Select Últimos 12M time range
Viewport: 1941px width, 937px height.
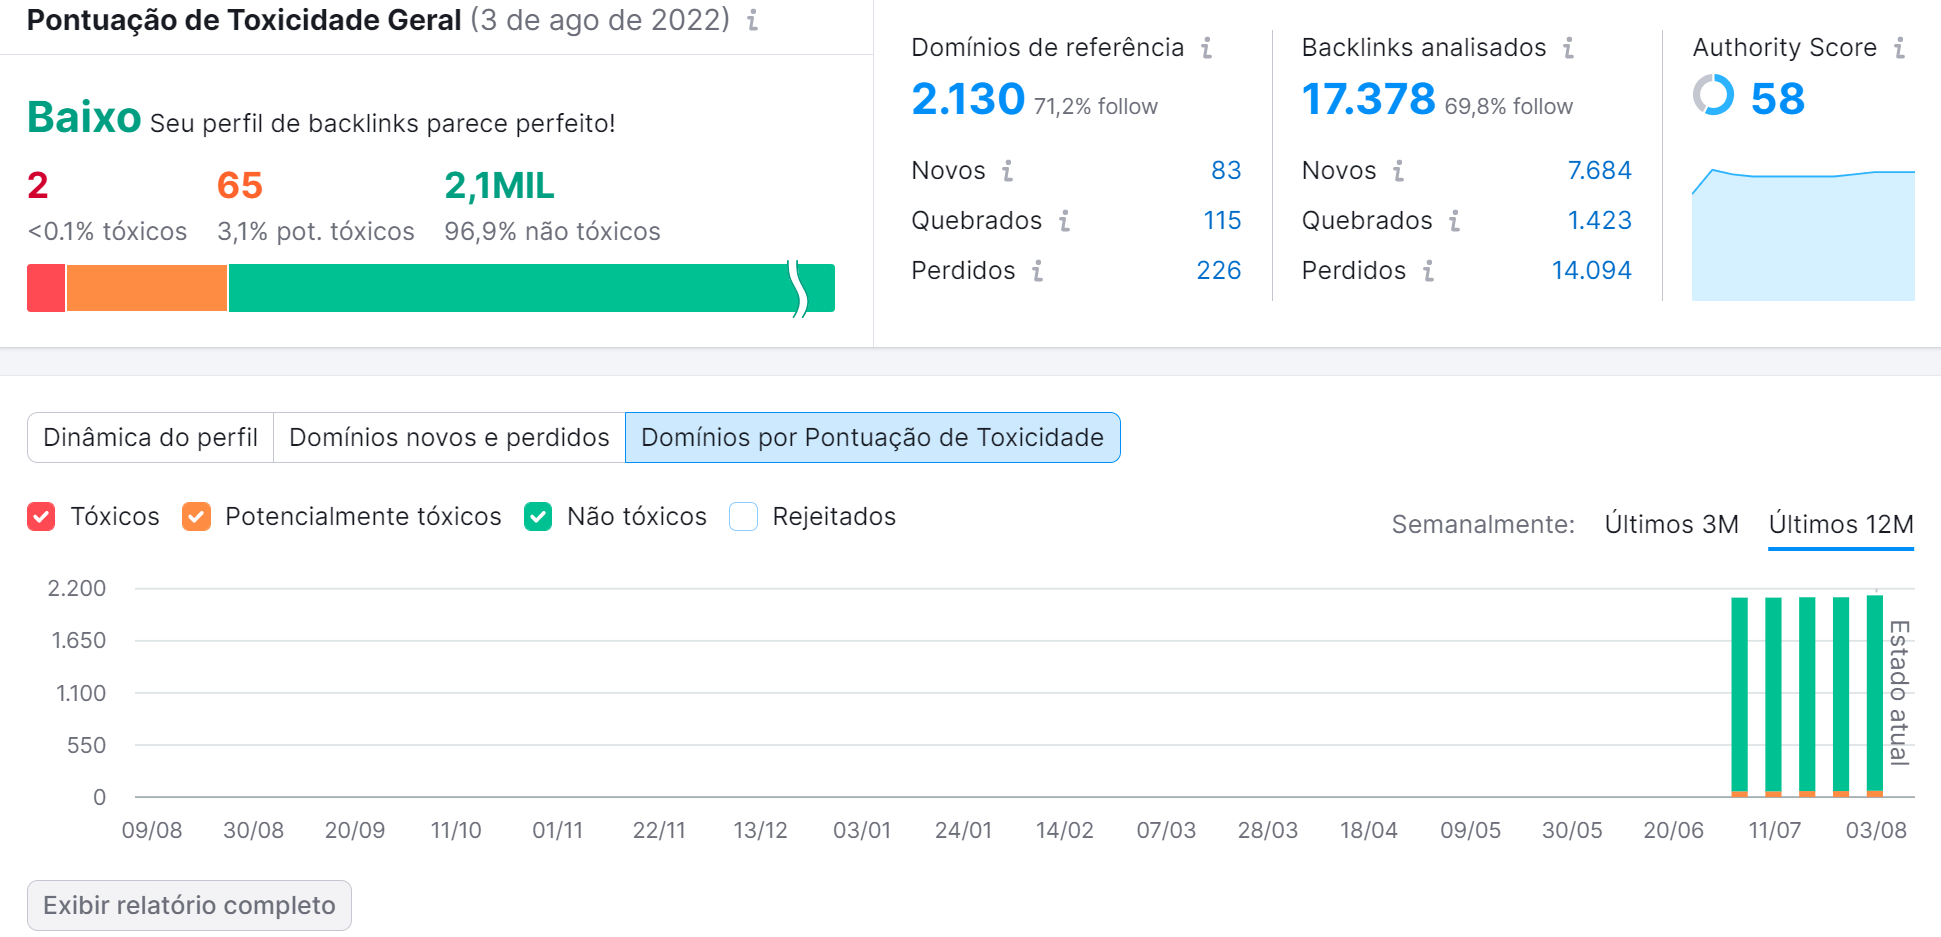click(x=1841, y=524)
